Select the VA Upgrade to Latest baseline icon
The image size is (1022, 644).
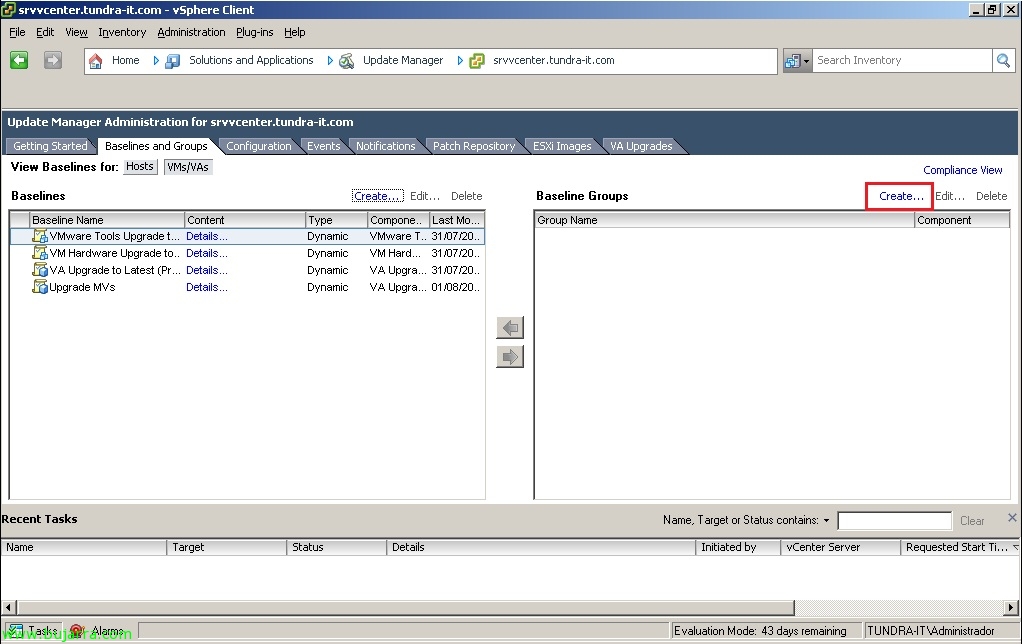point(40,270)
